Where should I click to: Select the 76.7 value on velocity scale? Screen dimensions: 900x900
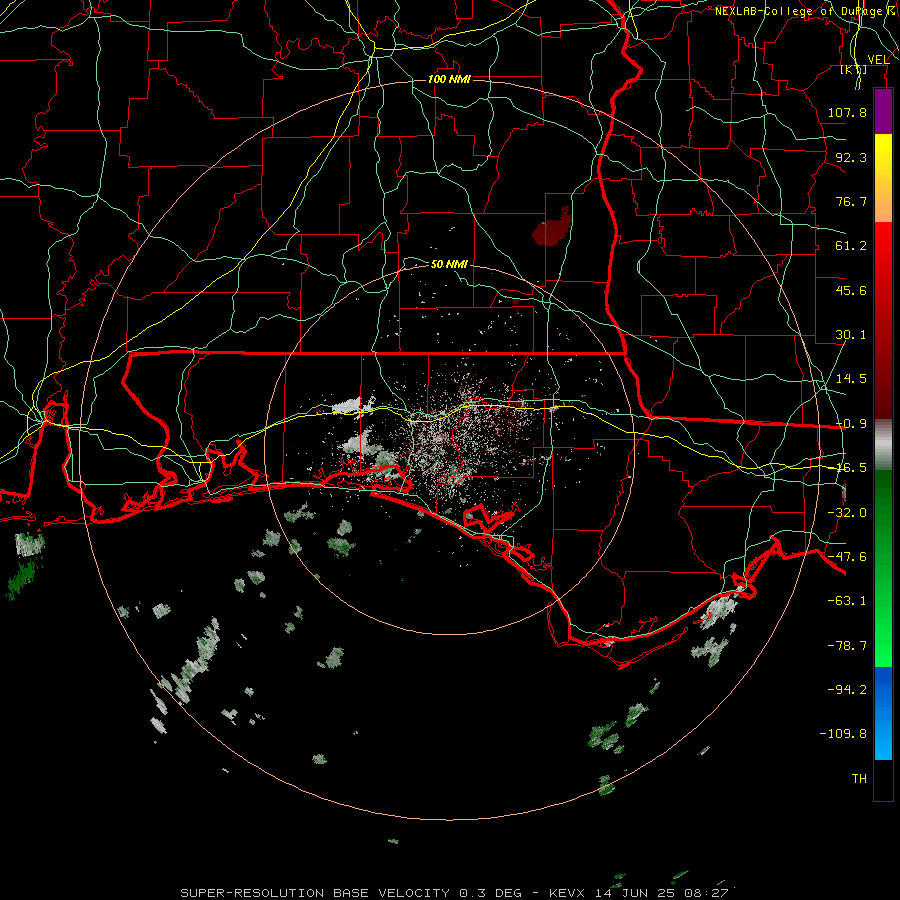[851, 201]
